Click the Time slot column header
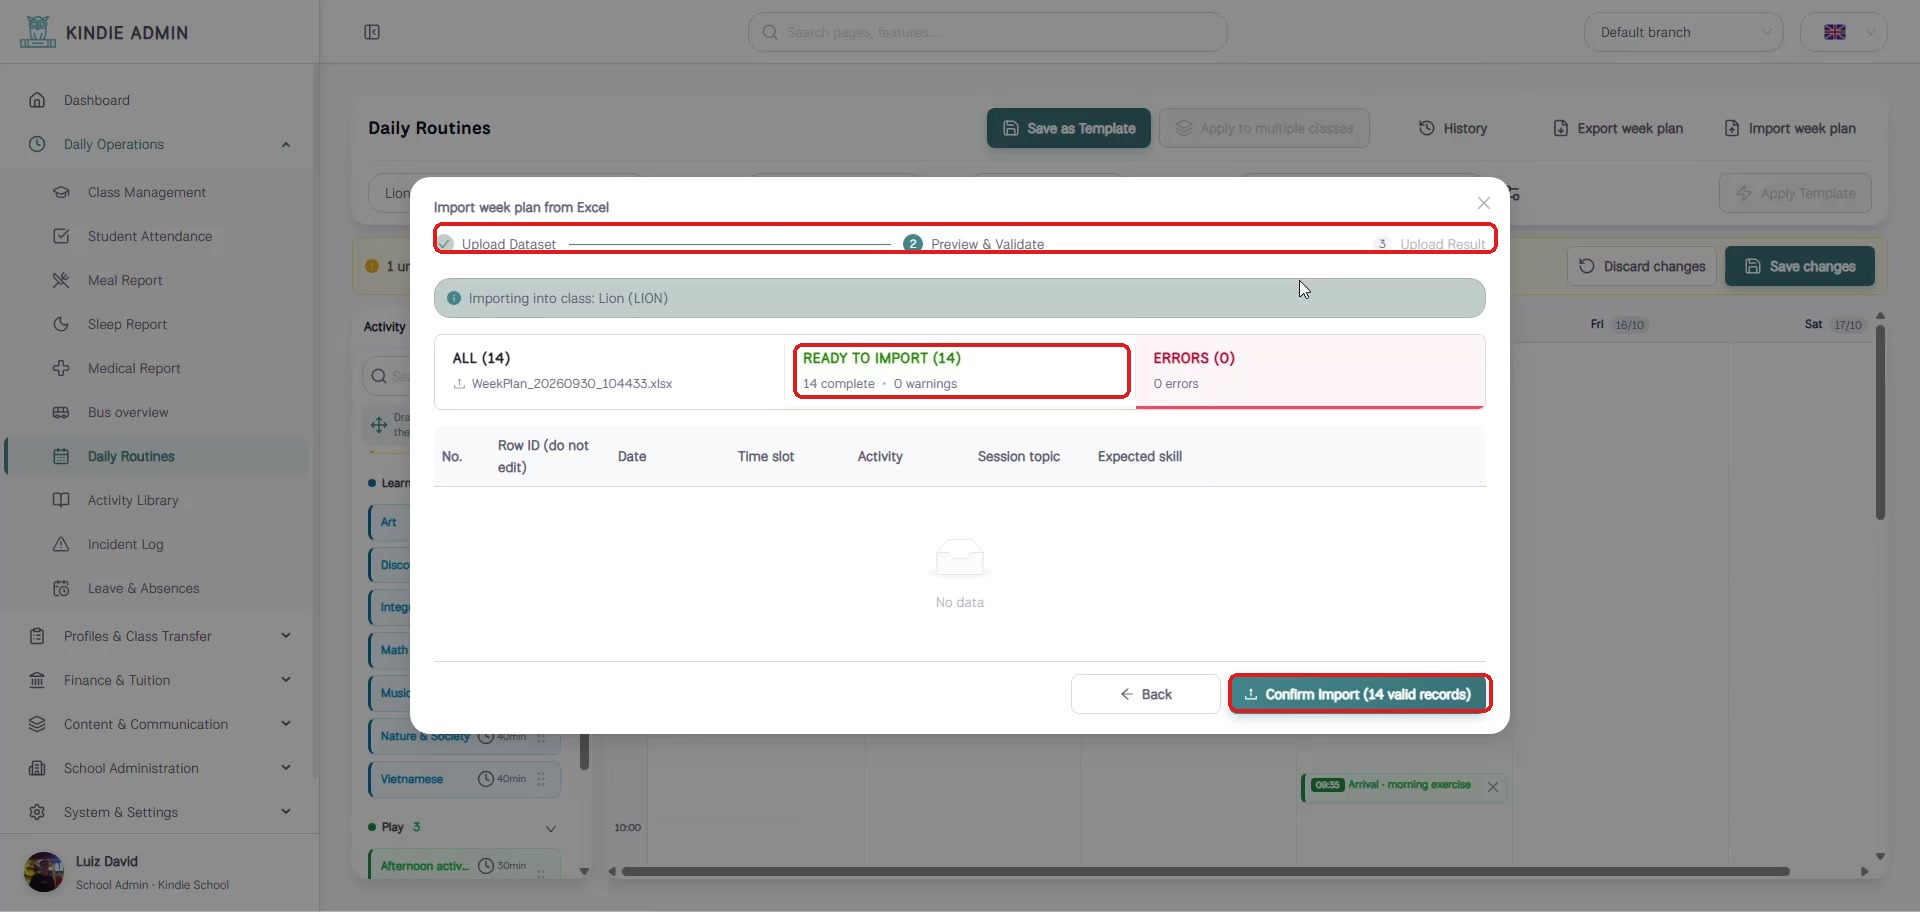The height and width of the screenshot is (912, 1920). coord(766,456)
